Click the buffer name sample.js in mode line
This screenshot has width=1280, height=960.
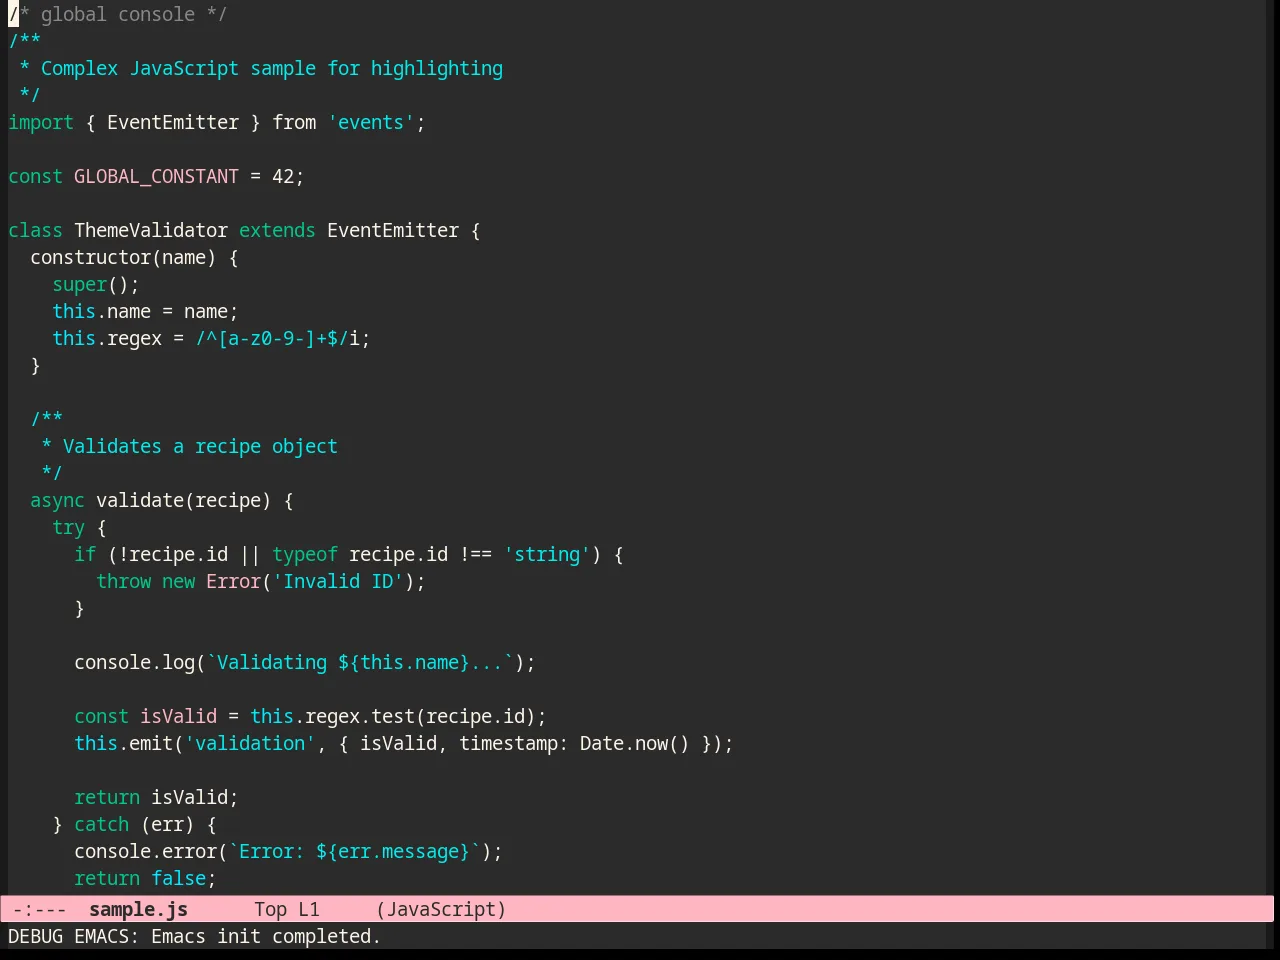click(x=138, y=909)
